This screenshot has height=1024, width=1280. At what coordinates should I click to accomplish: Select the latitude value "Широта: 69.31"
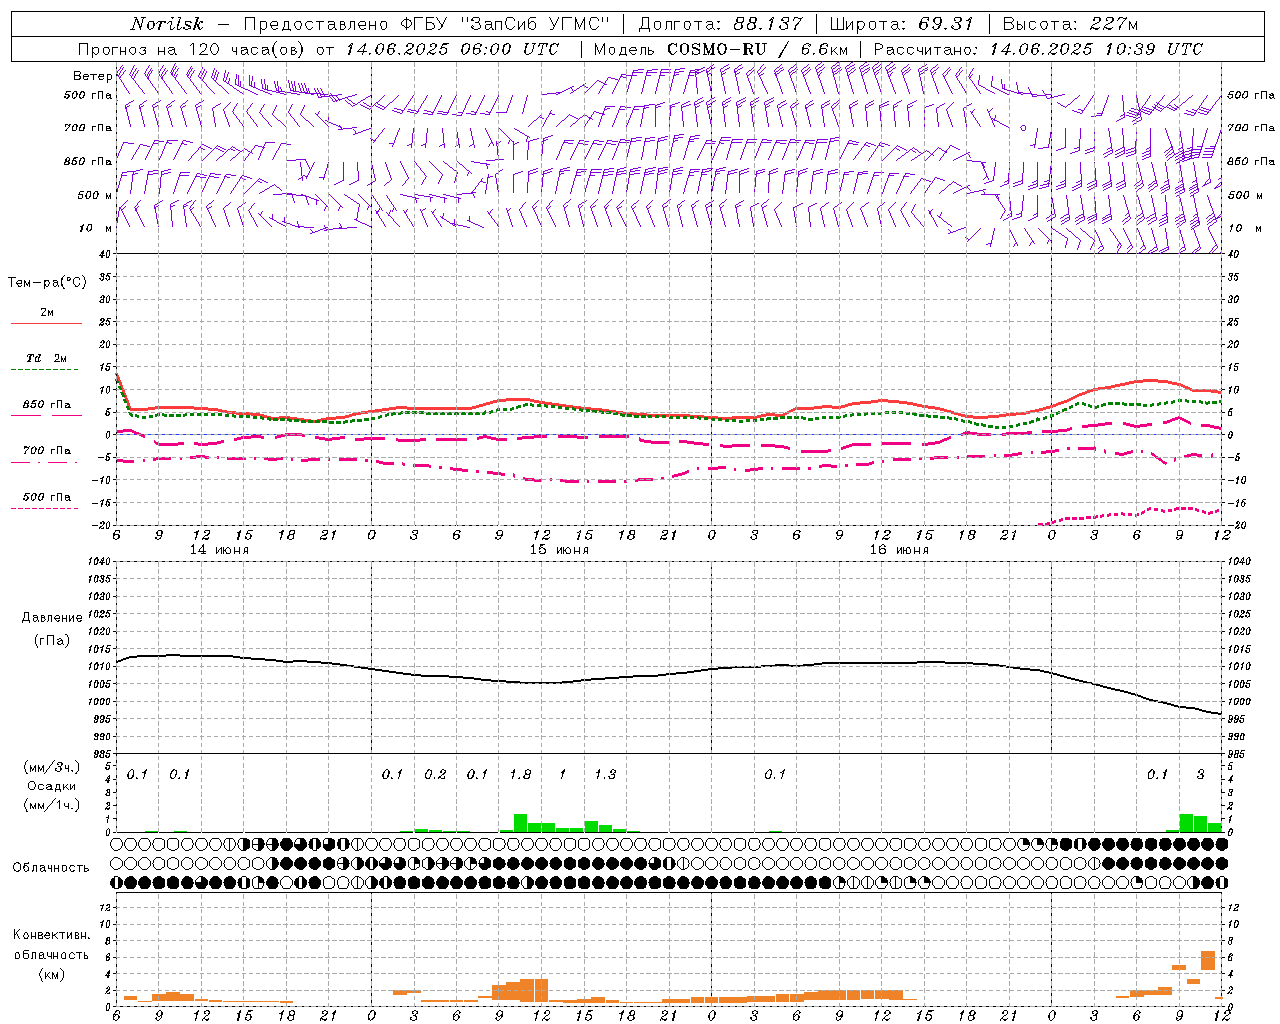tap(901, 24)
